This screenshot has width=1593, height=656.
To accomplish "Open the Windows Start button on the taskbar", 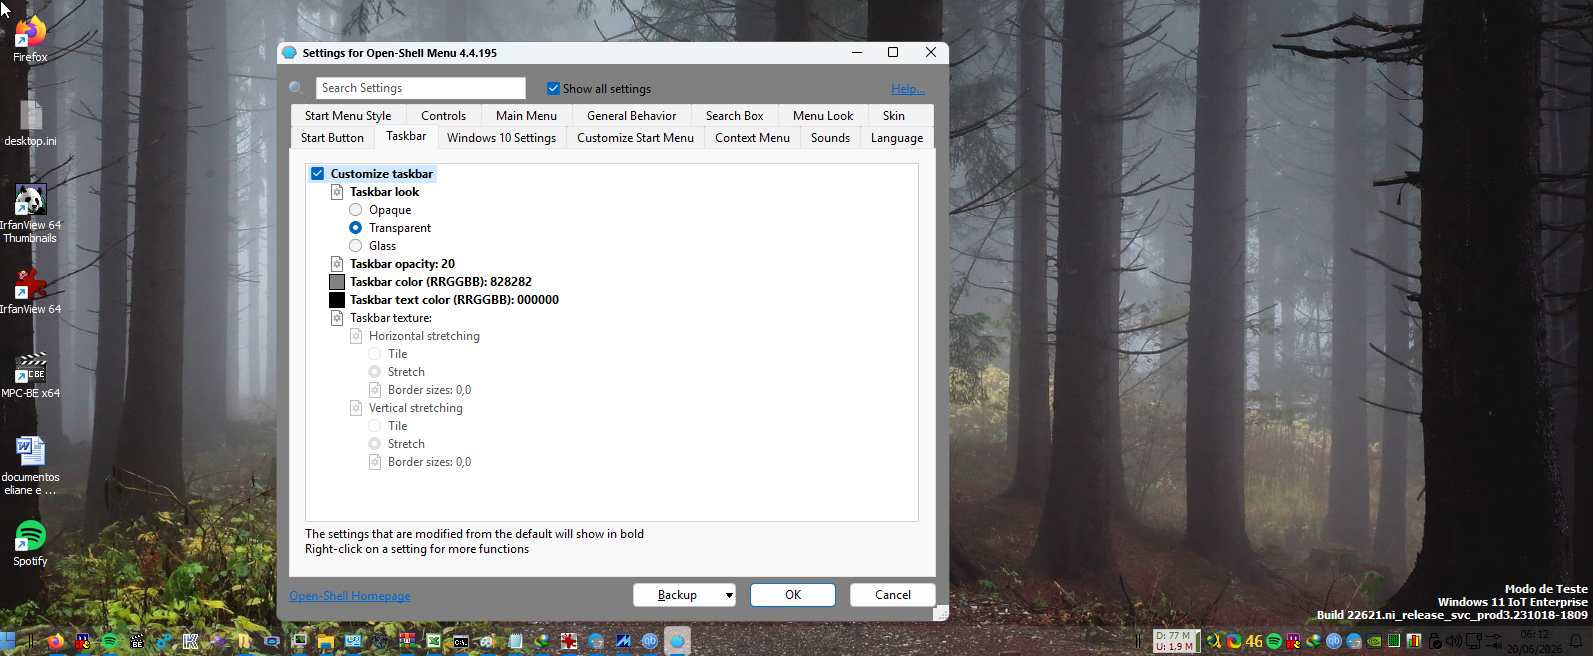I will [8, 641].
